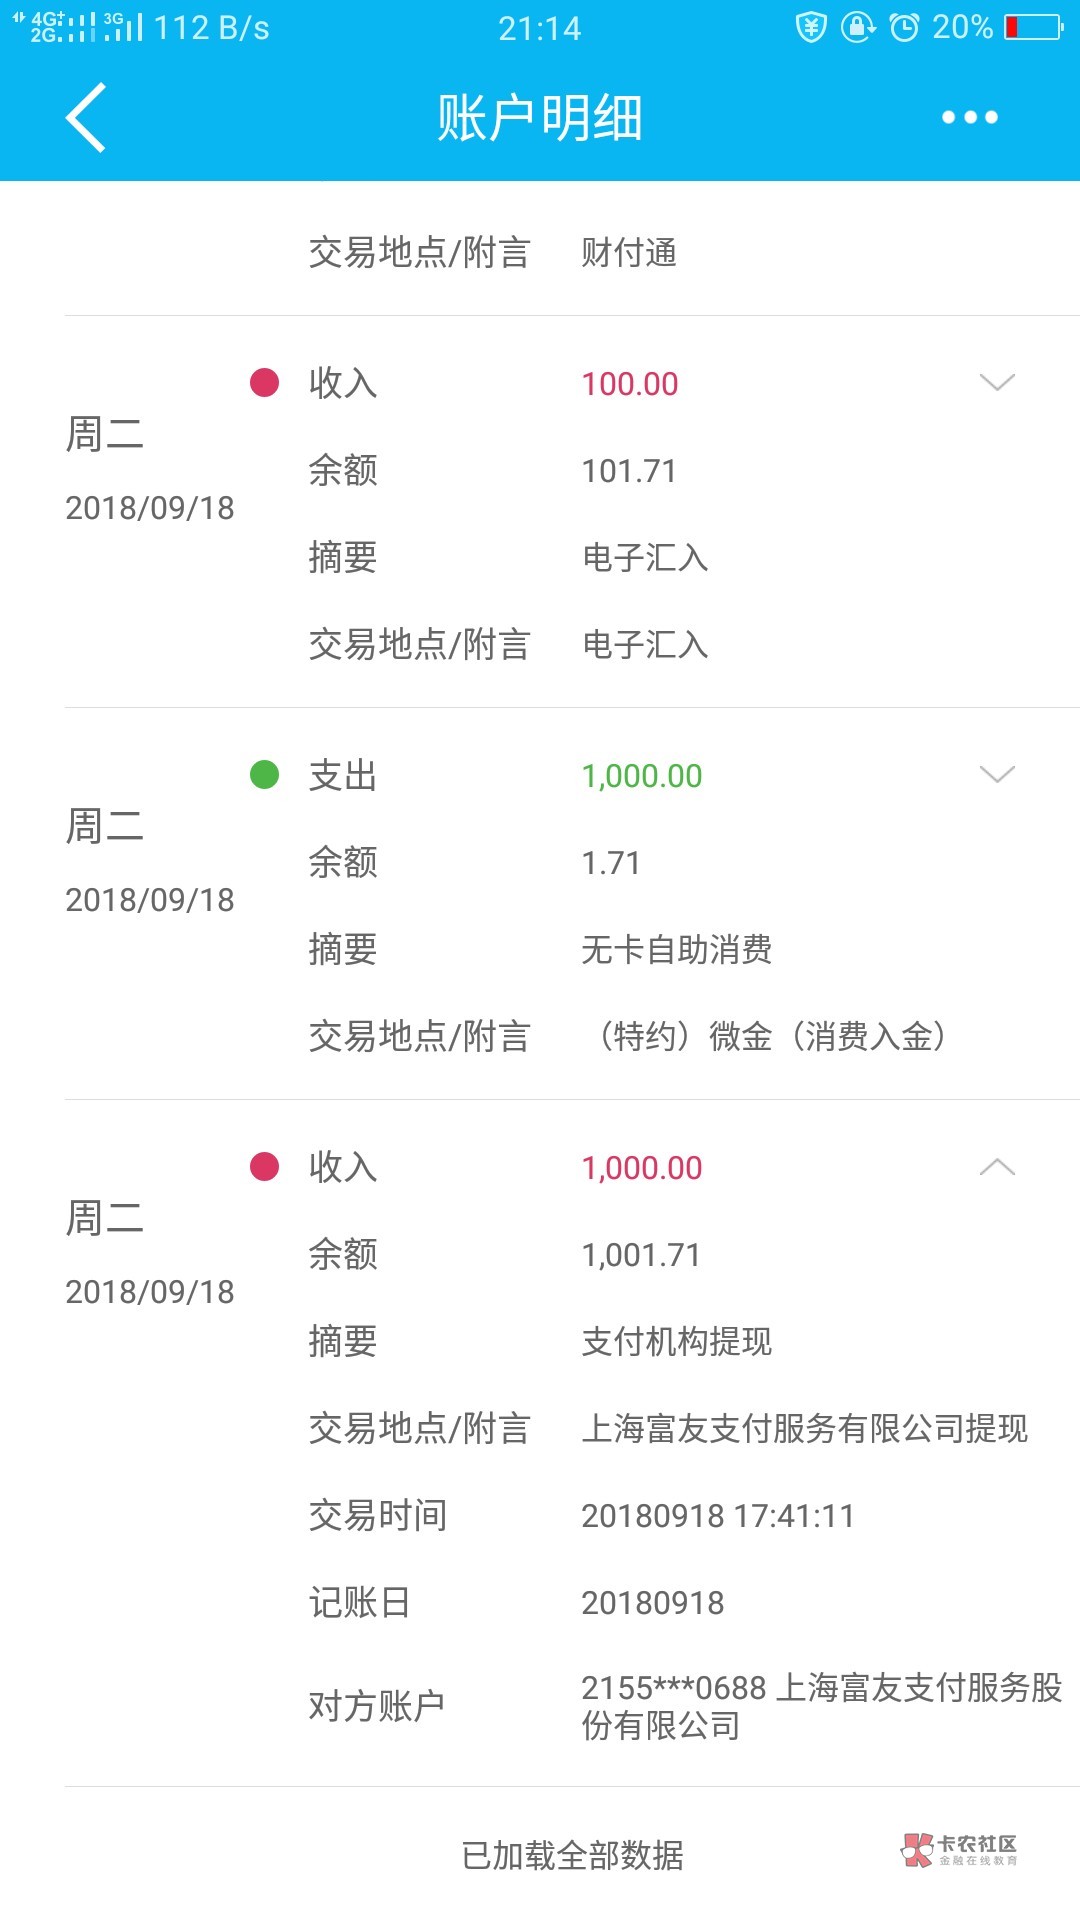The width and height of the screenshot is (1080, 1920).
Task: Tap the red dot beside 100.00 income
Action: click(264, 382)
